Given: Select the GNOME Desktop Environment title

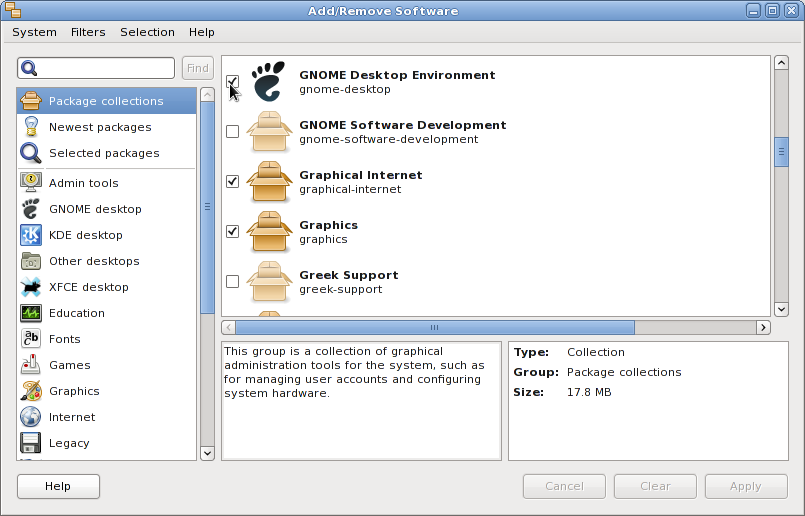Looking at the screenshot, I should pyautogui.click(x=397, y=75).
